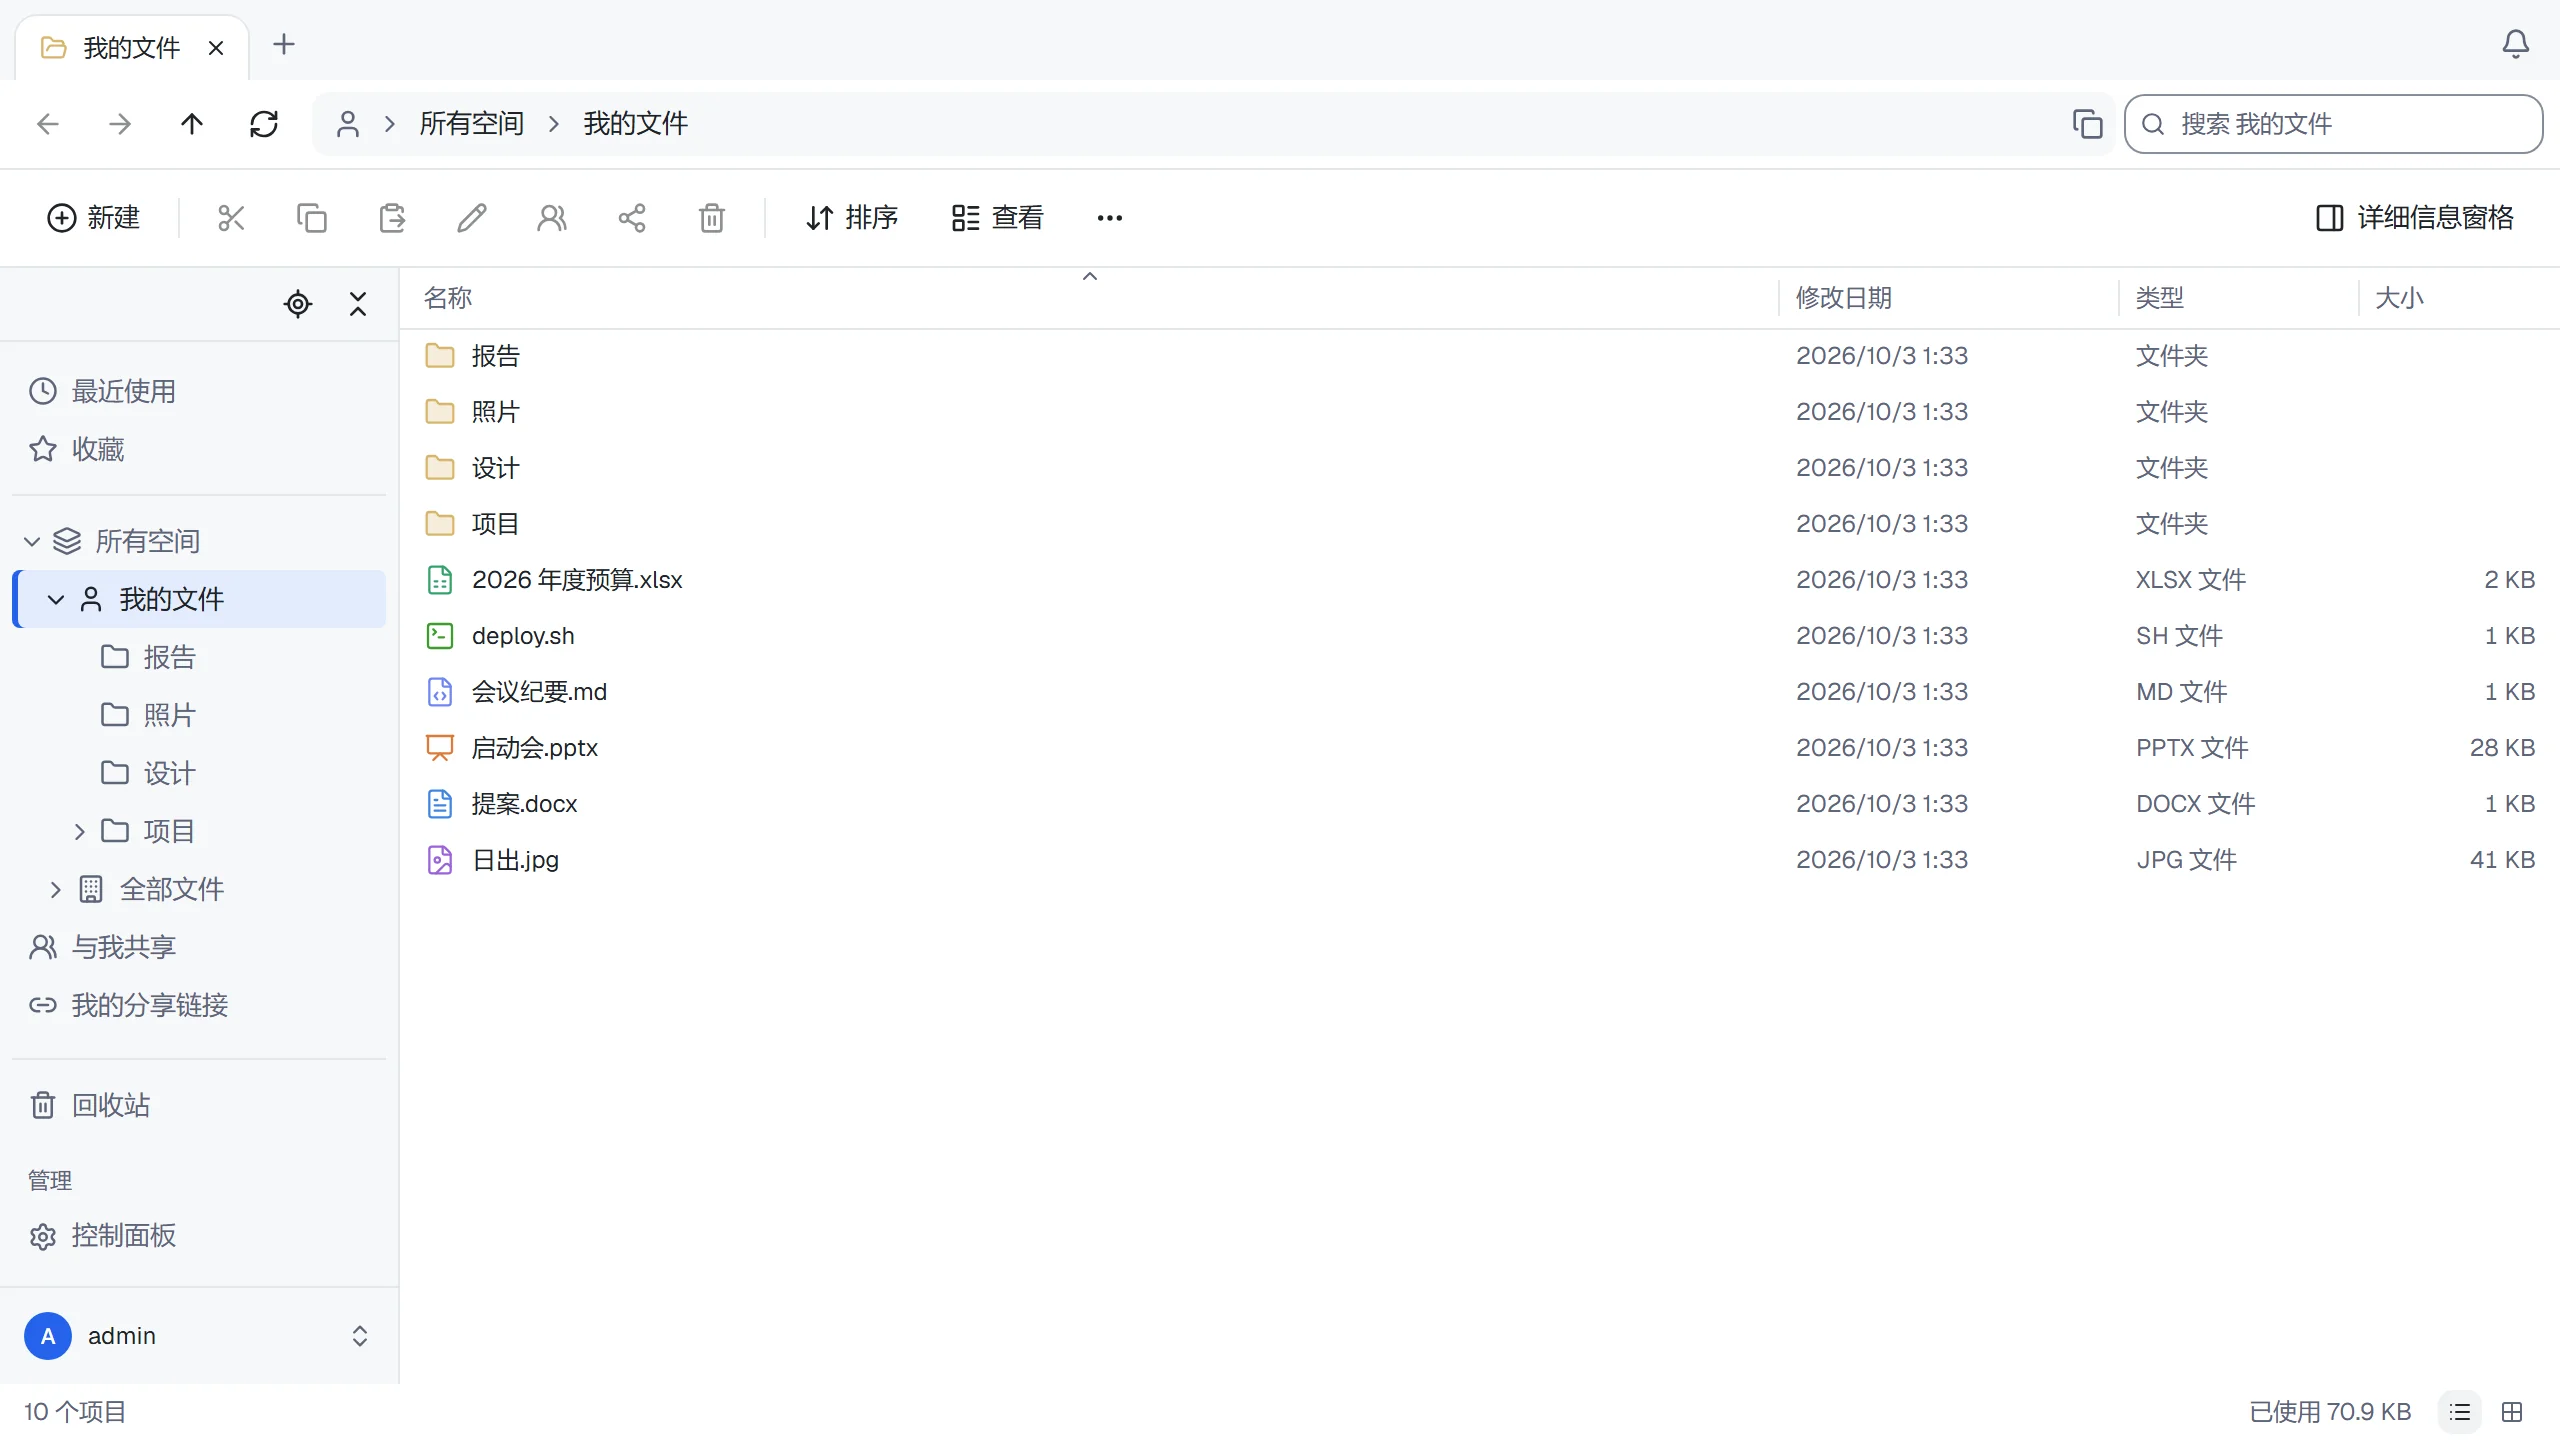This screenshot has width=2560, height=1440.
Task: Open 回收站 in the sidebar
Action: pyautogui.click(x=198, y=1105)
